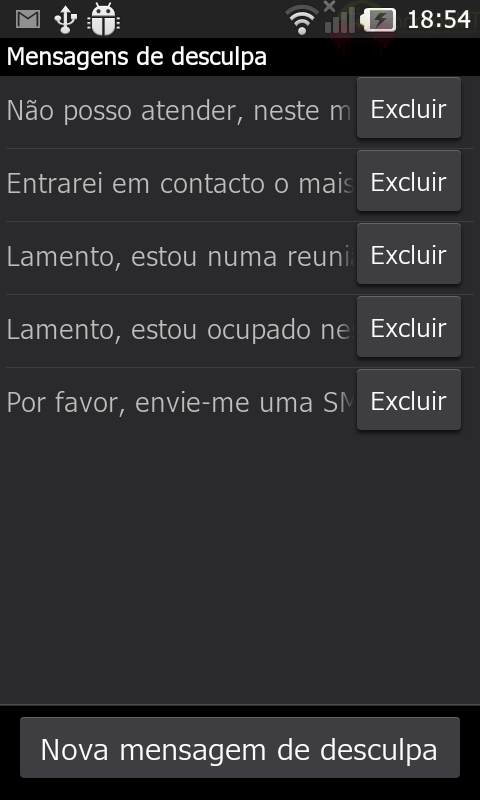Tap the Gmail notification icon
The width and height of the screenshot is (480, 800).
[x=28, y=19]
